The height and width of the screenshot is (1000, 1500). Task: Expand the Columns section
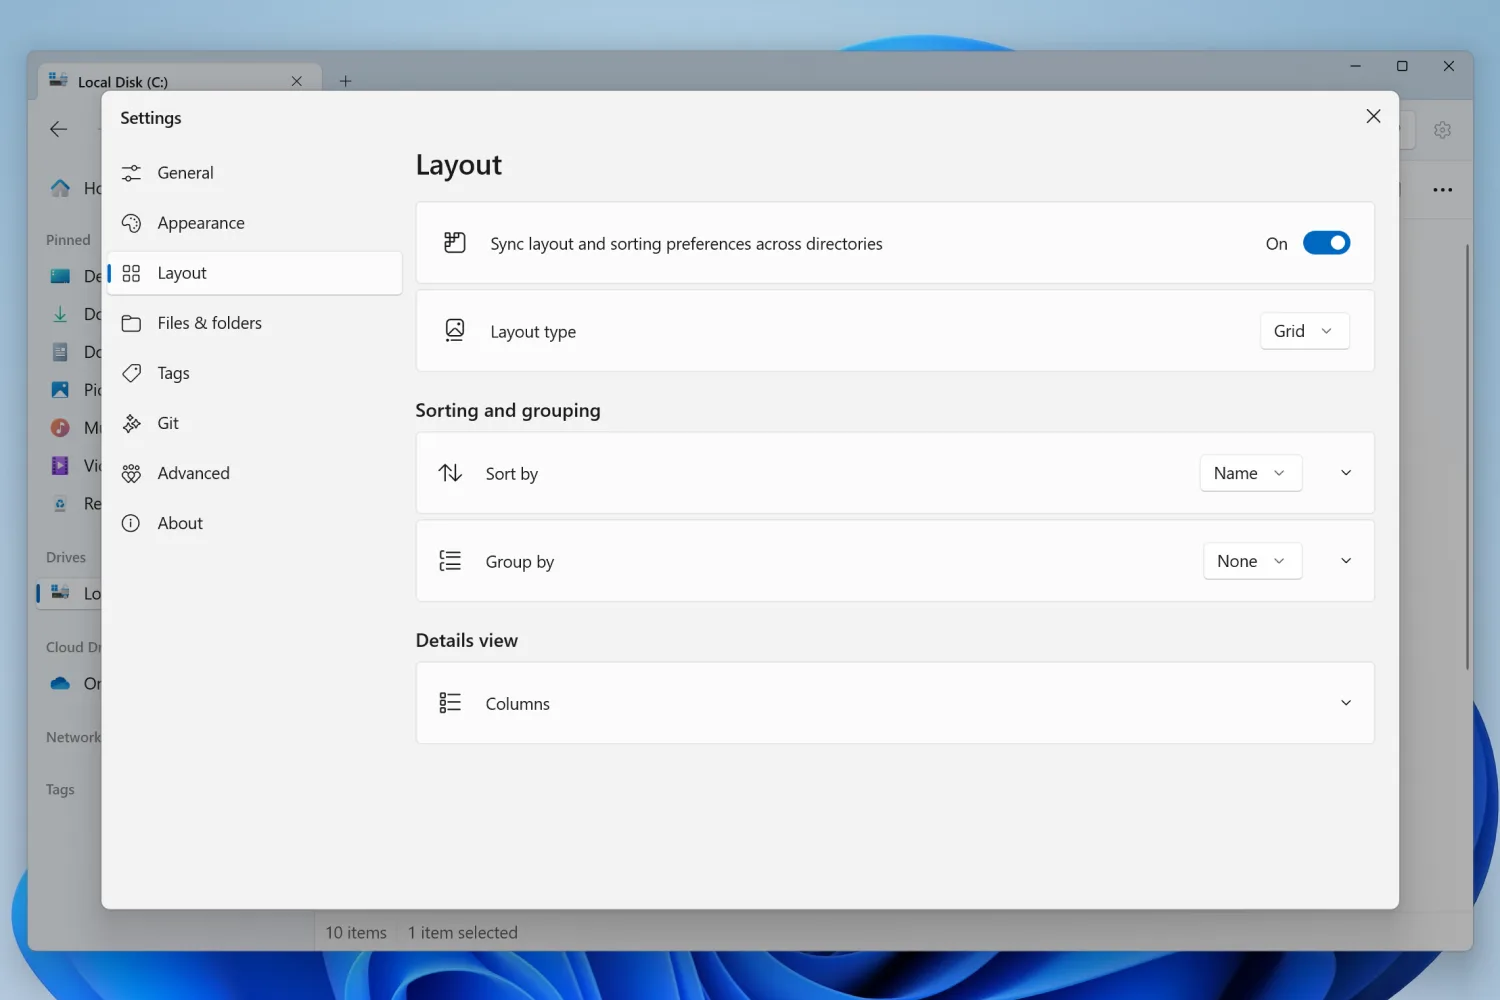point(1345,703)
